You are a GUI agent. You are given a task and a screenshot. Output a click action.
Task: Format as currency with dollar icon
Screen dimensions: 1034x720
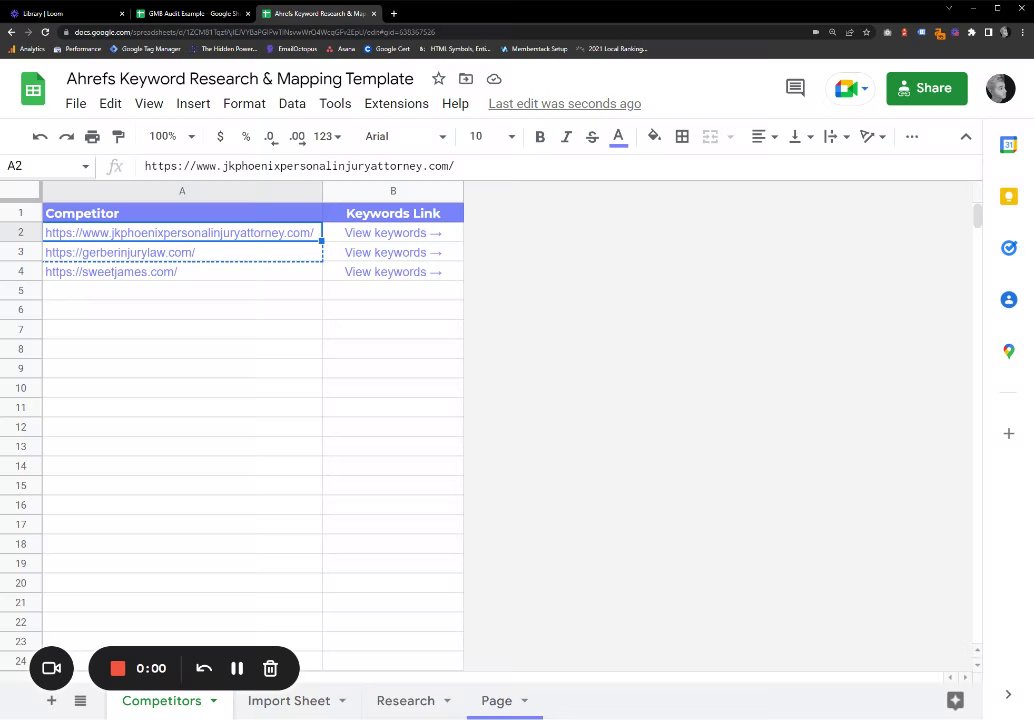pos(220,136)
